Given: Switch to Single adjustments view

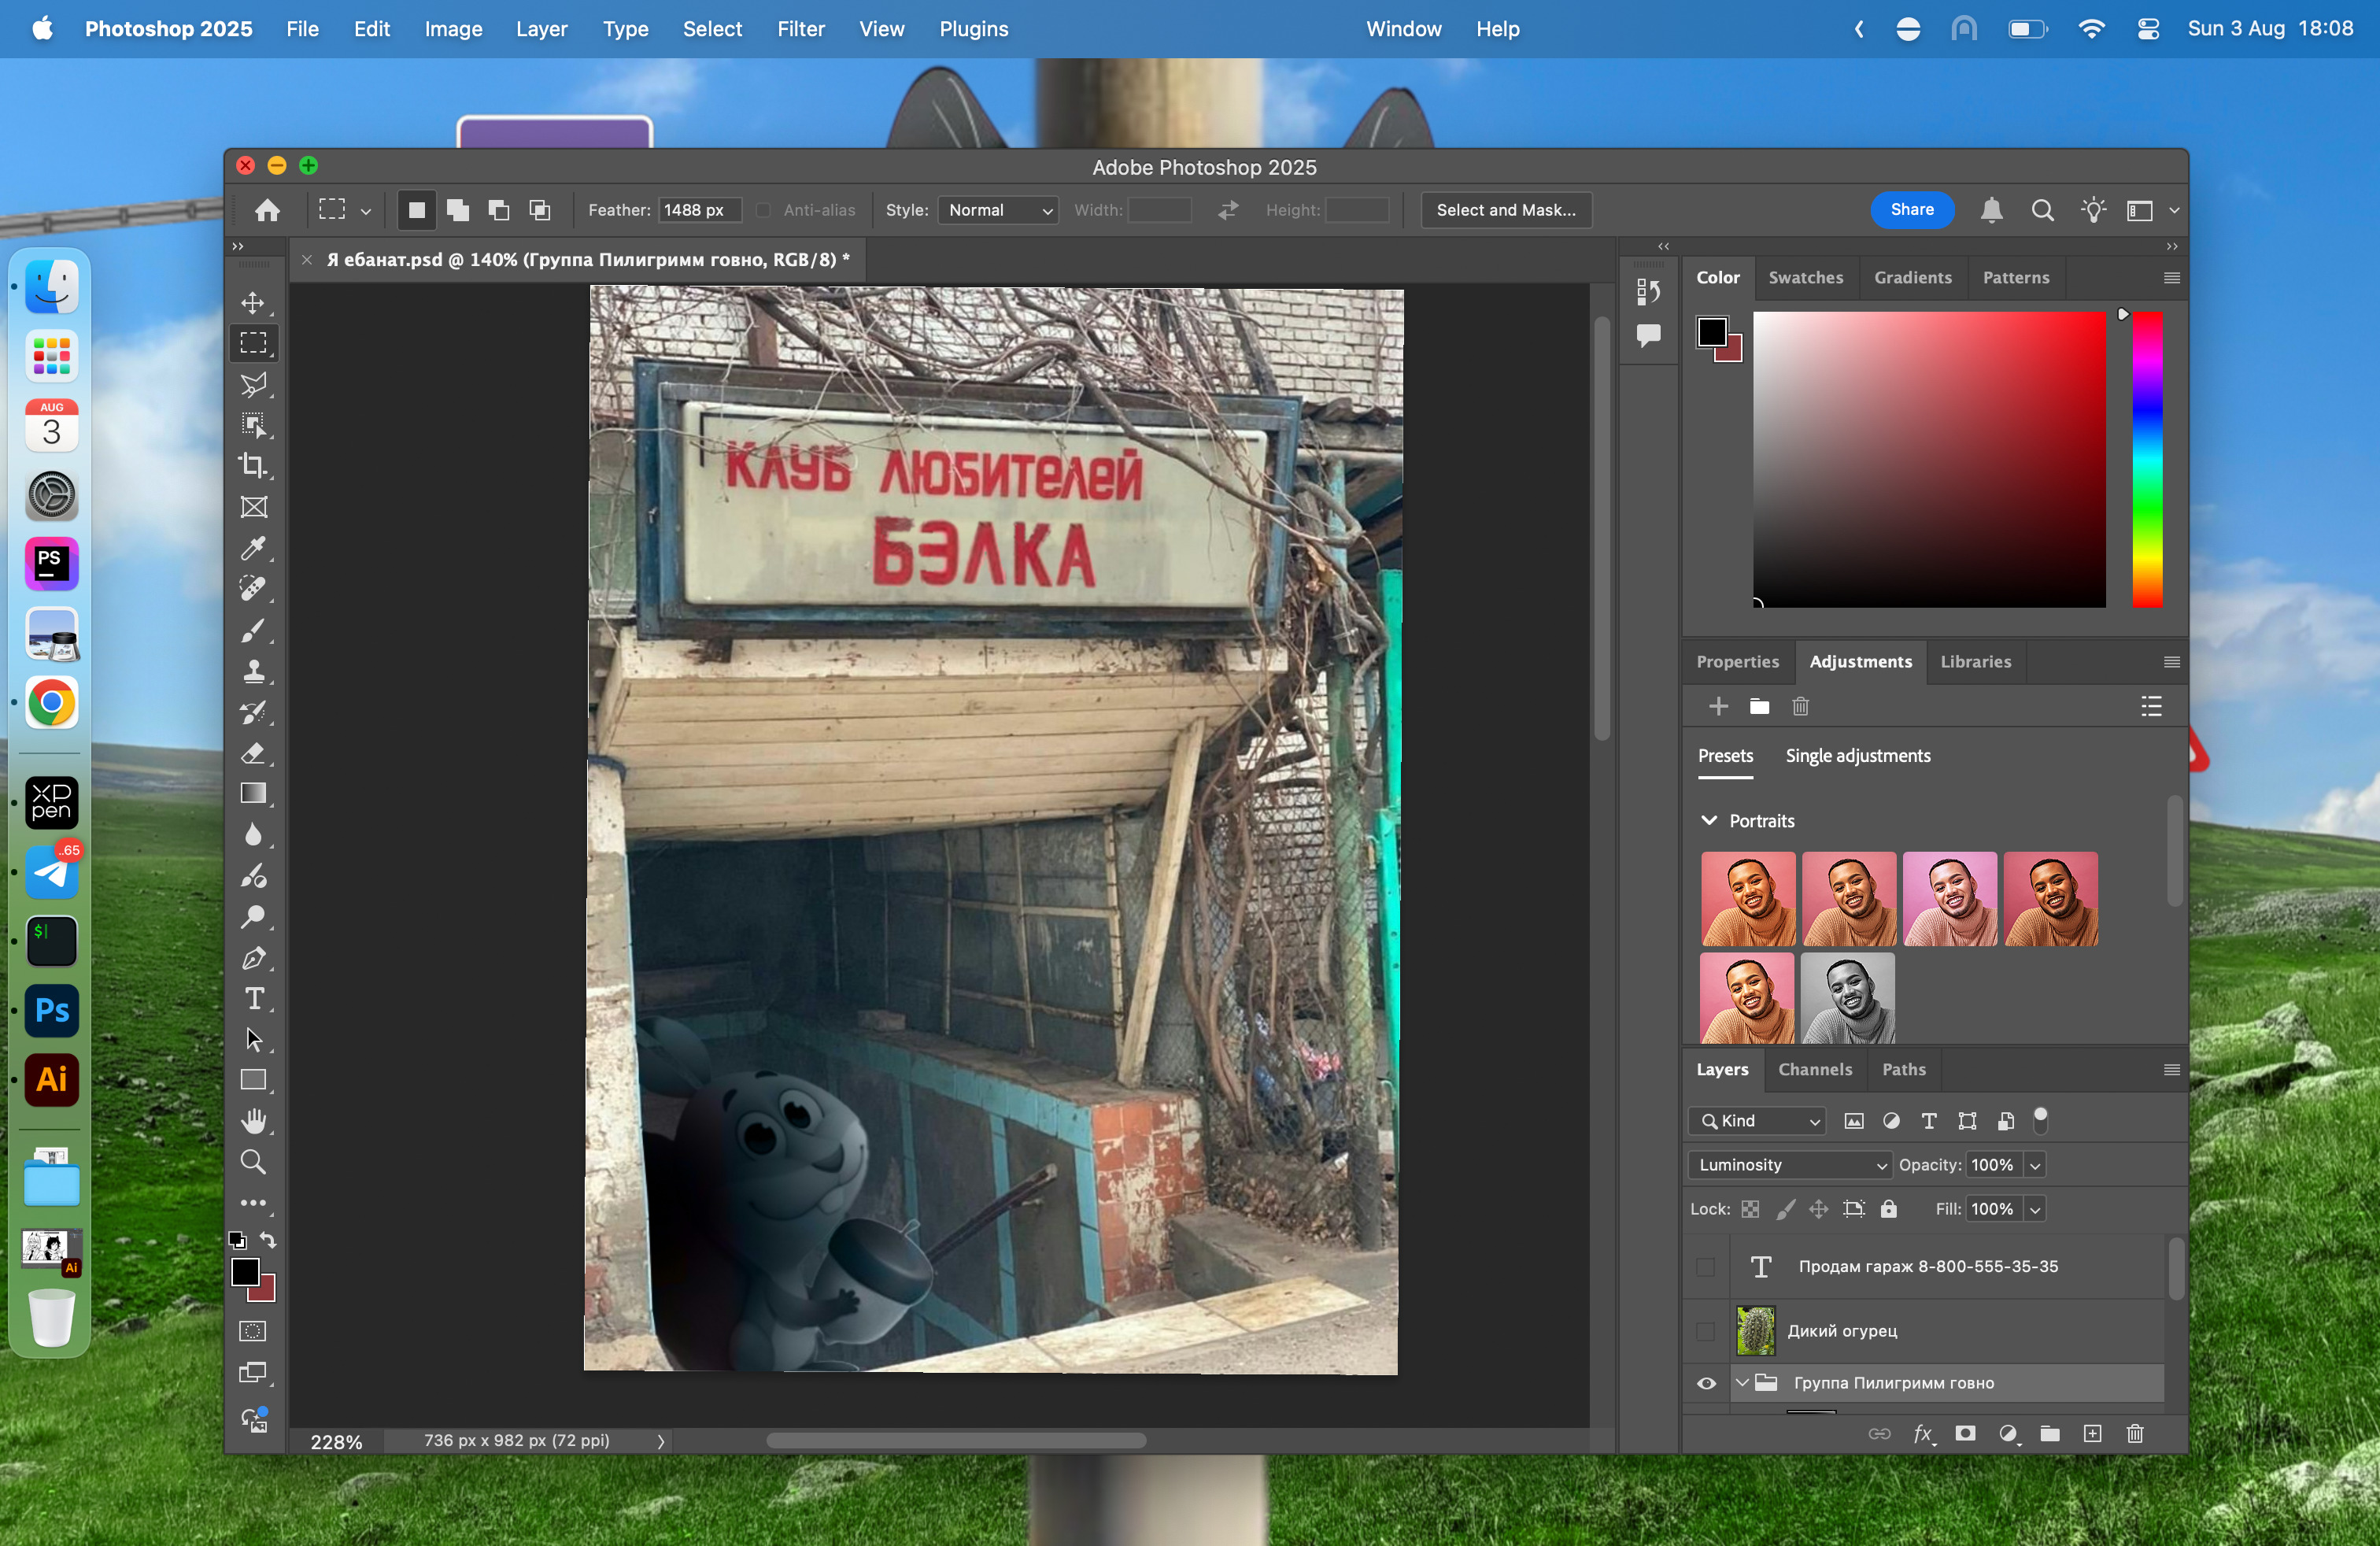Looking at the screenshot, I should tap(1858, 756).
